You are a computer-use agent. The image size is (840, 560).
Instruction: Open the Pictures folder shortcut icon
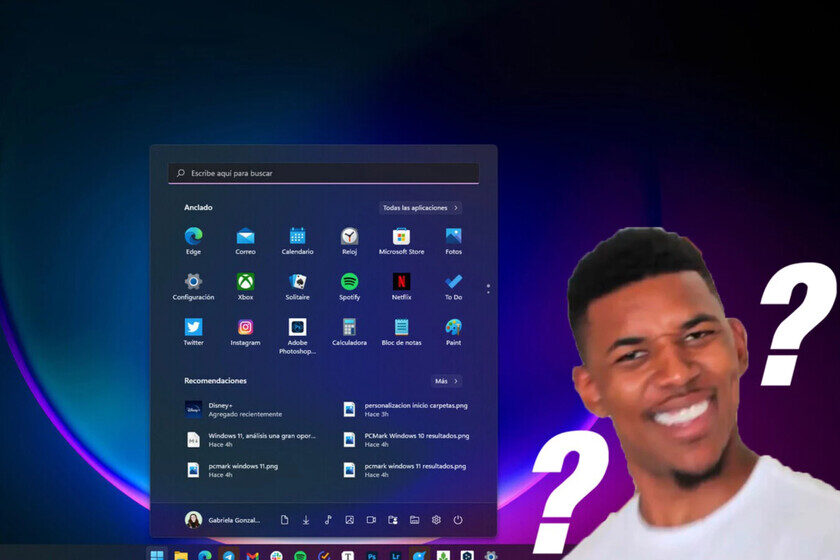click(x=349, y=520)
